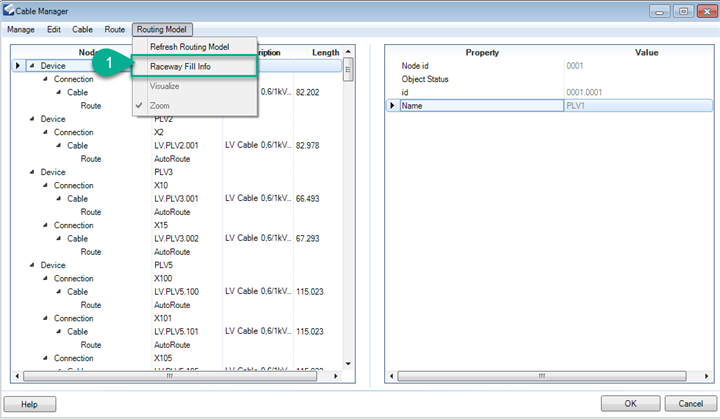Collapse the Cable node LV.PLV3.002

58,238
